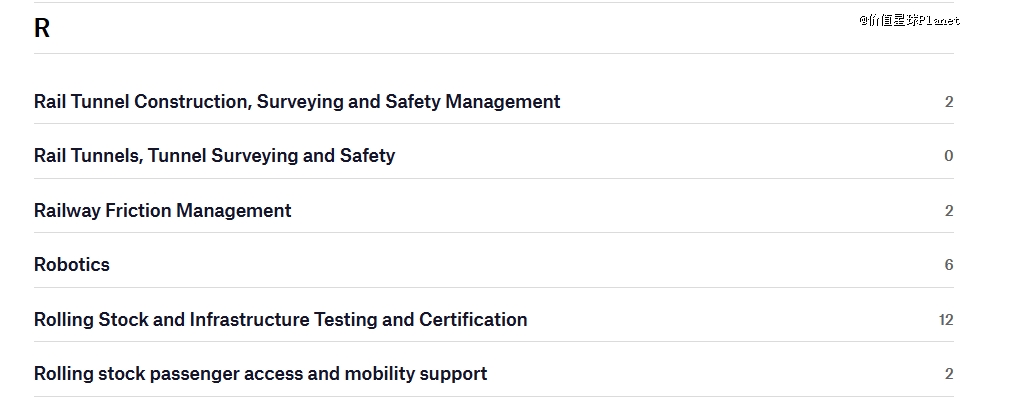The width and height of the screenshot is (1015, 401).
Task: Click the count 2 beside Railway Friction Management
Action: pyautogui.click(x=948, y=211)
